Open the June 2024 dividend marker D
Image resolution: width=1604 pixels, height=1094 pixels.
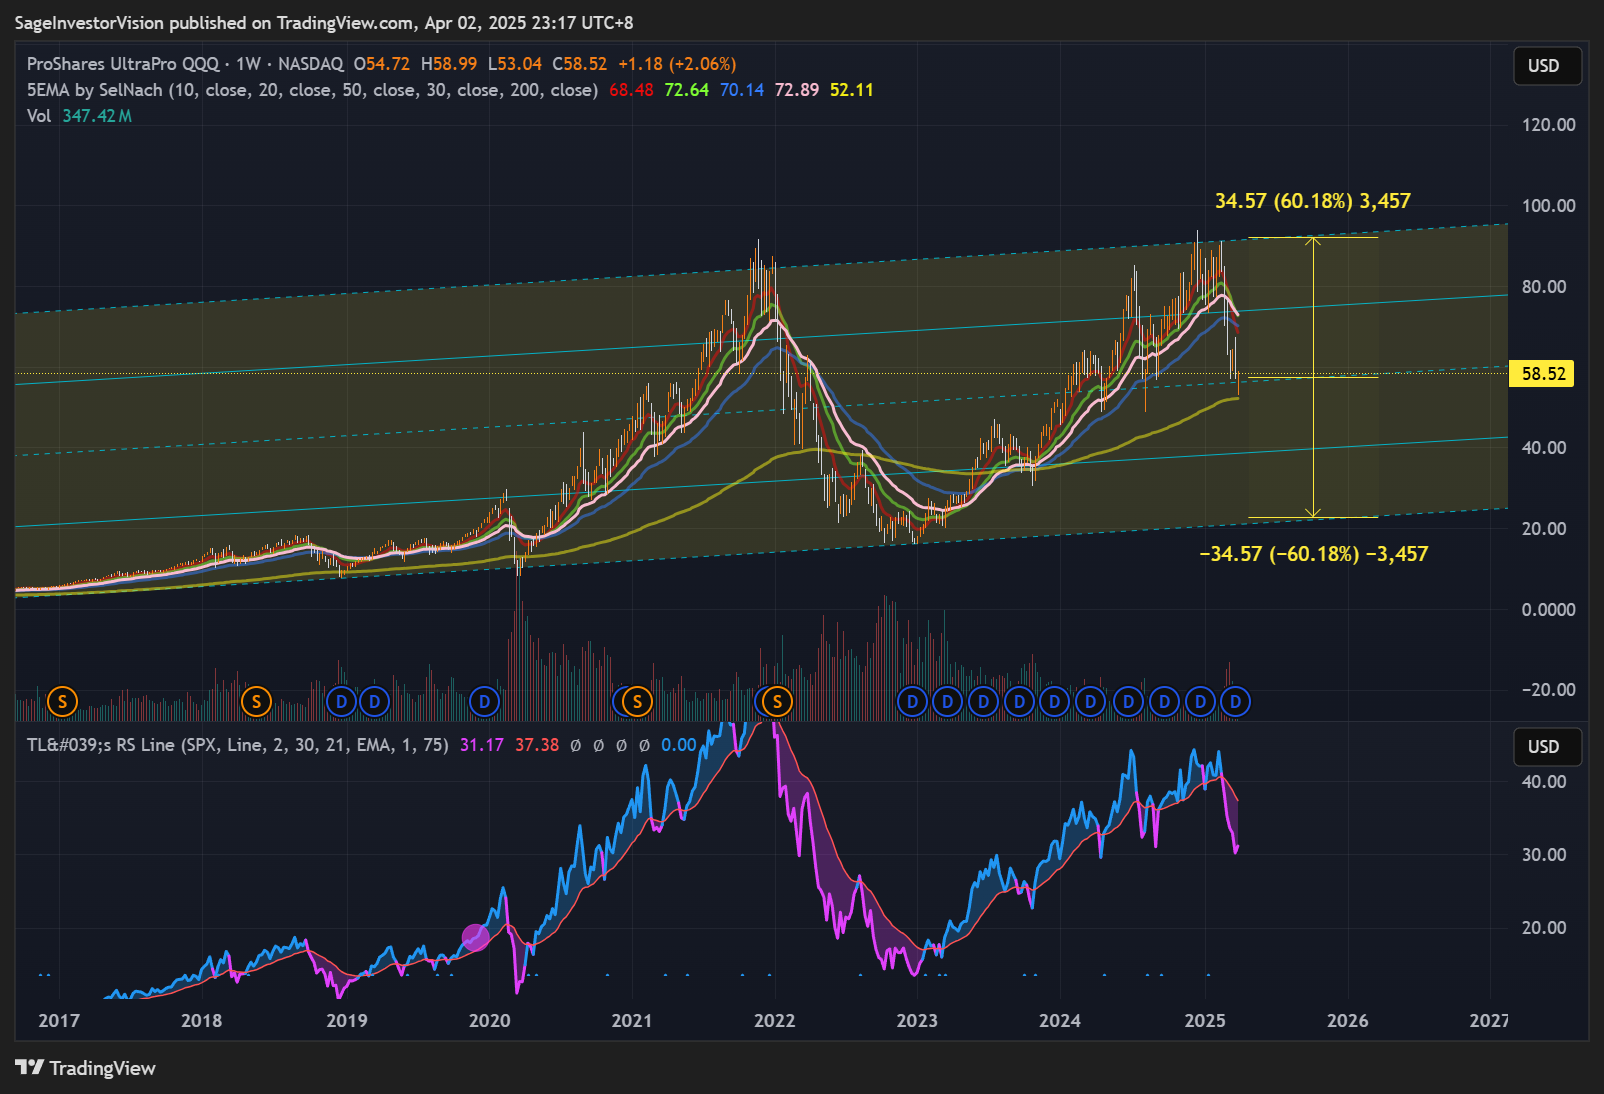1128,702
